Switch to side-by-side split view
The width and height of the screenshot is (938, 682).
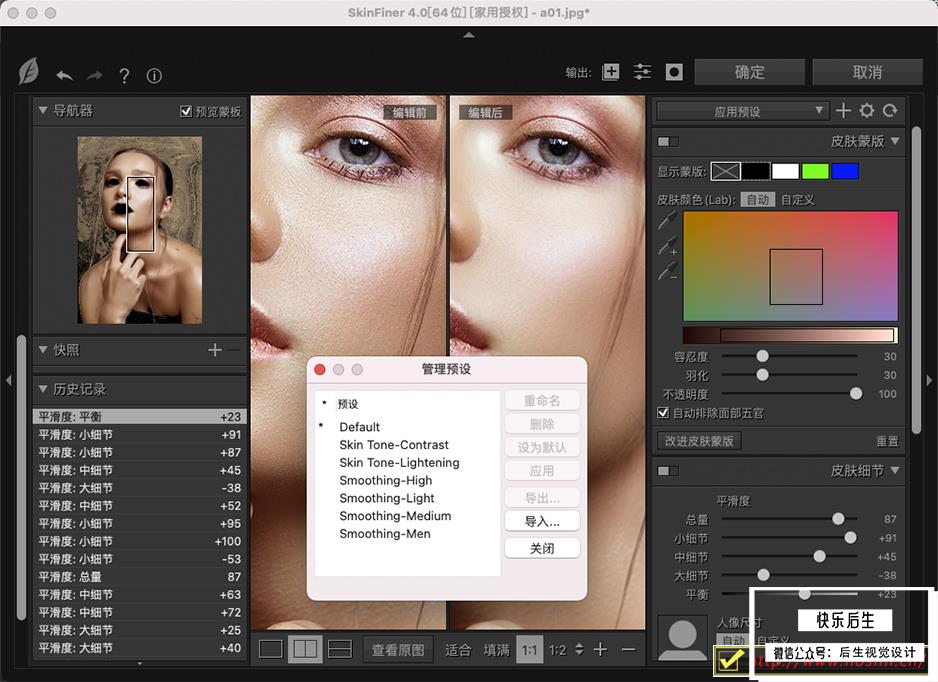click(305, 649)
